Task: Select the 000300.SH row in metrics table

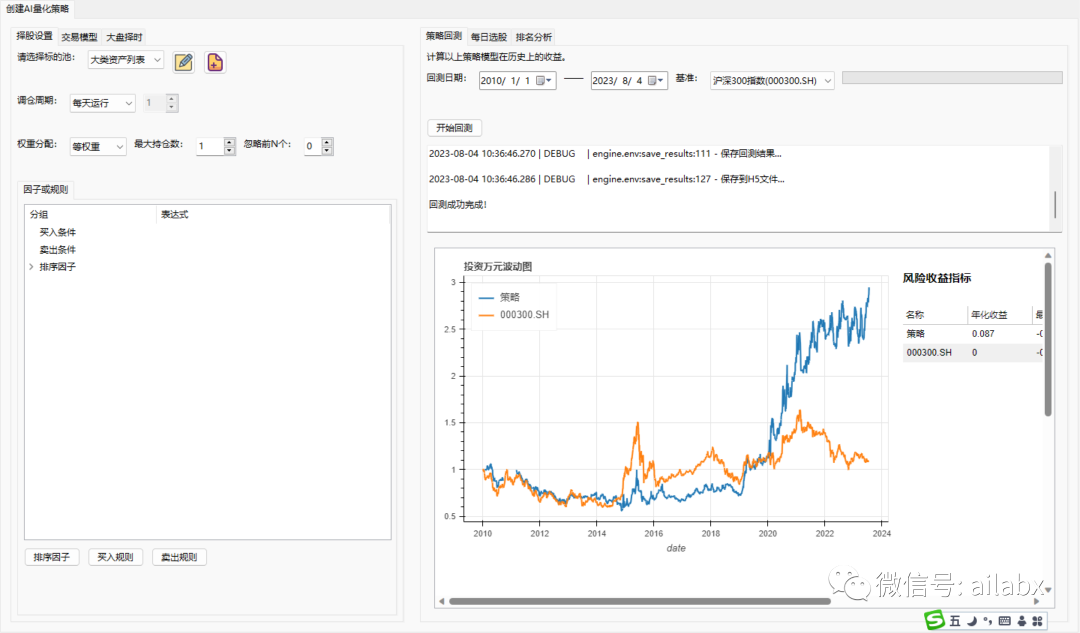Action: (973, 352)
